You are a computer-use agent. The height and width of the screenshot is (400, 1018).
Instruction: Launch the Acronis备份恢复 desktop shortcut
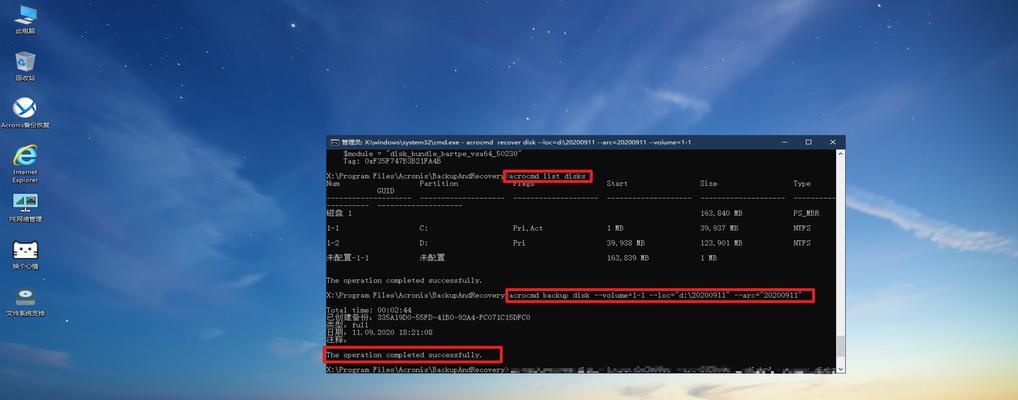25,109
